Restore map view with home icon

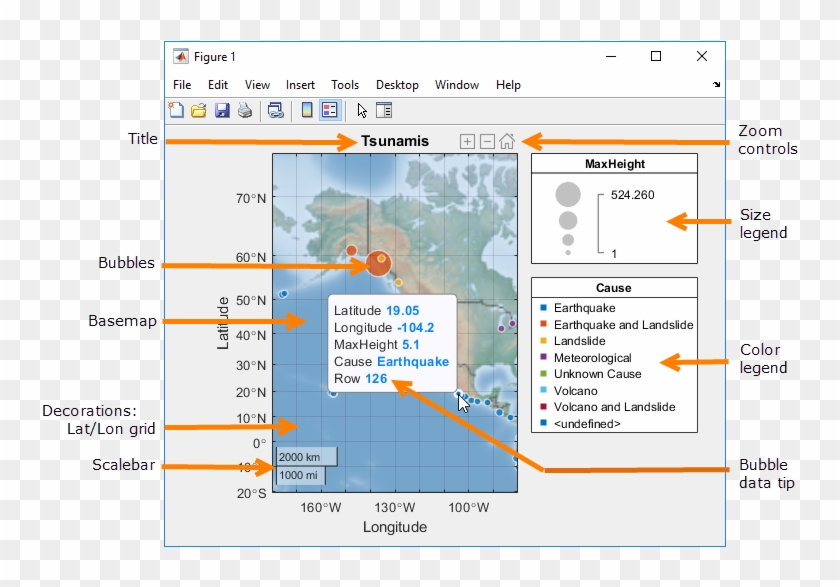[507, 141]
